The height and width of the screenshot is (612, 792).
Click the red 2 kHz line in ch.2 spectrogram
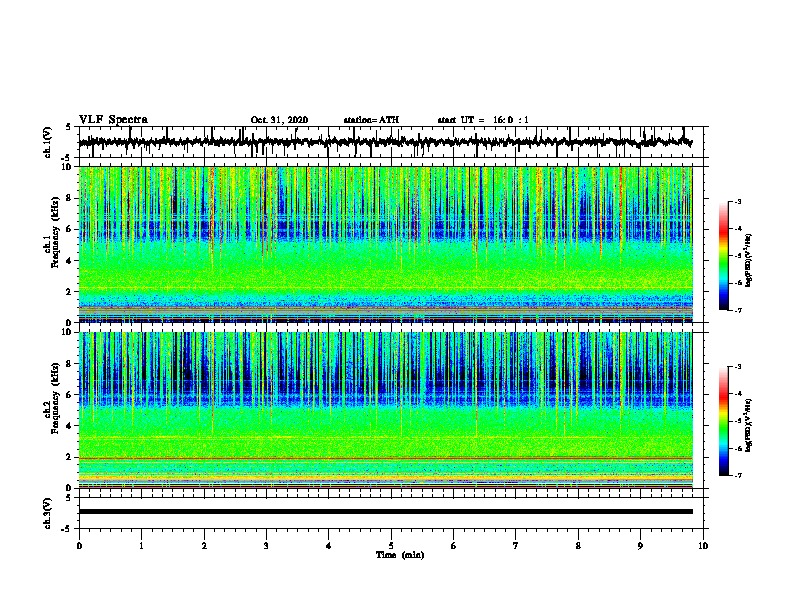click(x=386, y=458)
